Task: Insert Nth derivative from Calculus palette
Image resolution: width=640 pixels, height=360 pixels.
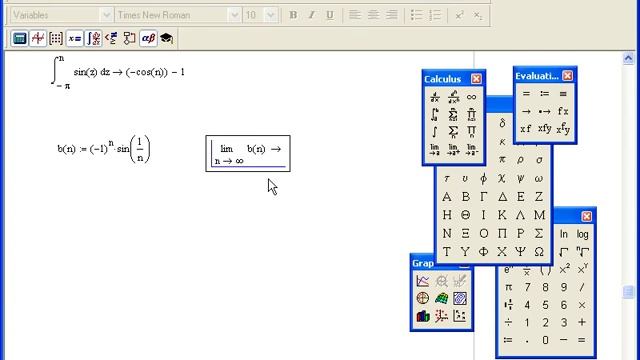Action: [453, 97]
